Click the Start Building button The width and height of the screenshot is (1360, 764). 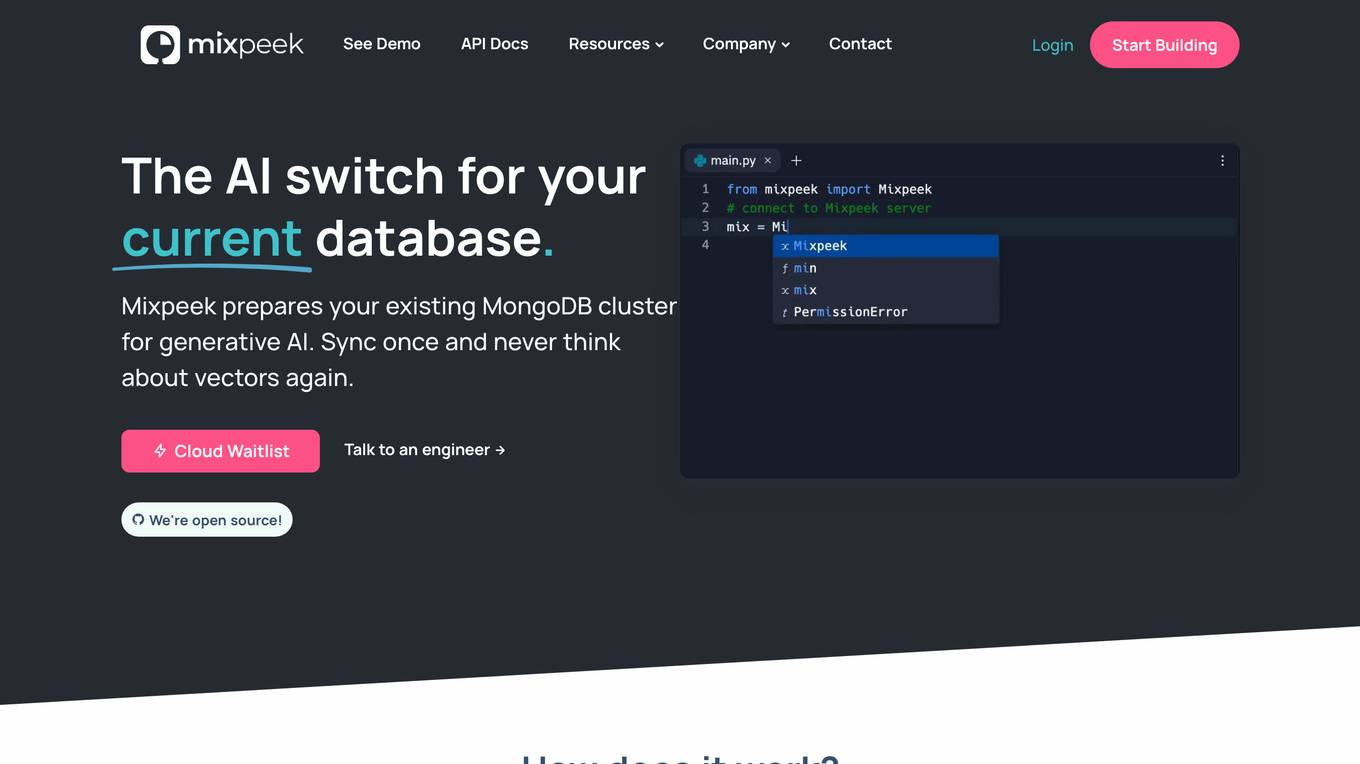(1164, 45)
